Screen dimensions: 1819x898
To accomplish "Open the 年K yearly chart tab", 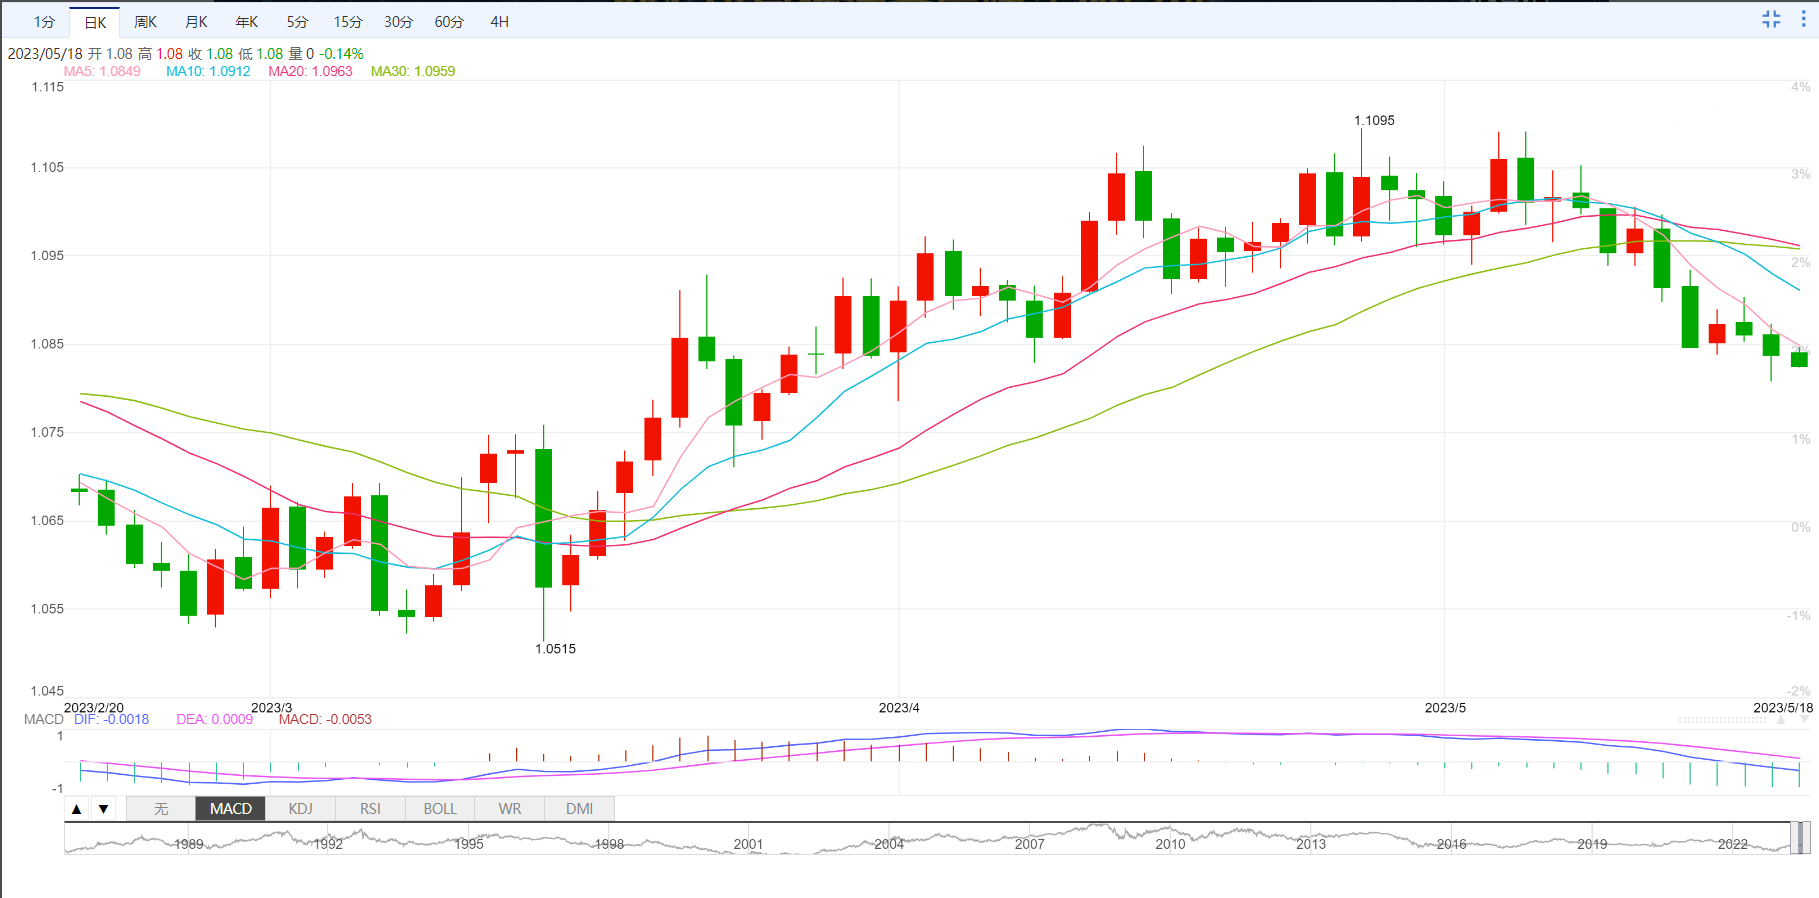I will point(246,22).
